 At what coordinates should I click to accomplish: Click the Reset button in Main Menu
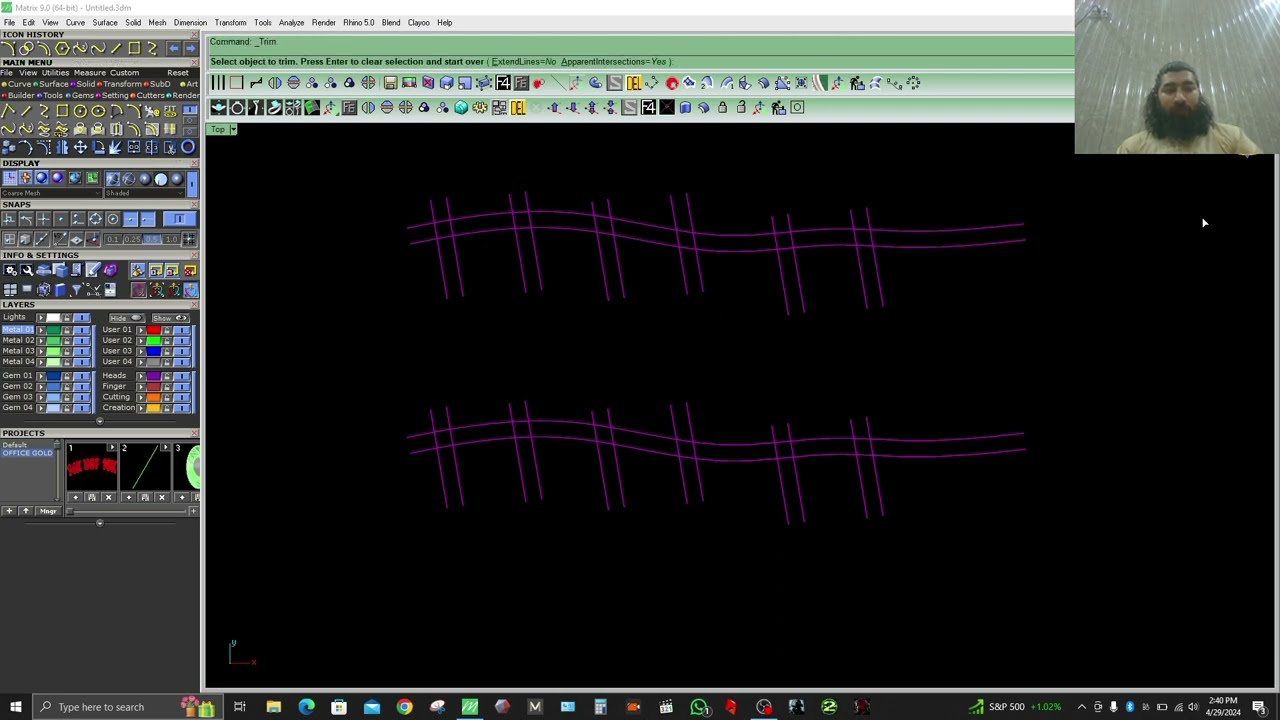click(178, 73)
